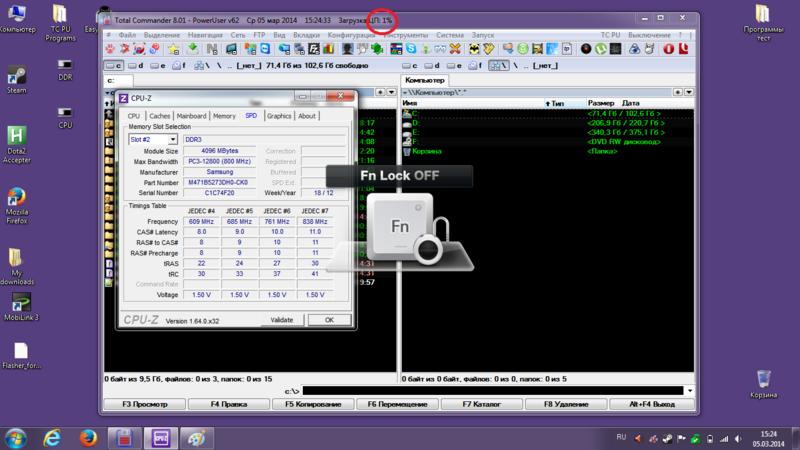The width and height of the screenshot is (800, 450).
Task: Open Firefox from the taskbar
Action: [88, 438]
